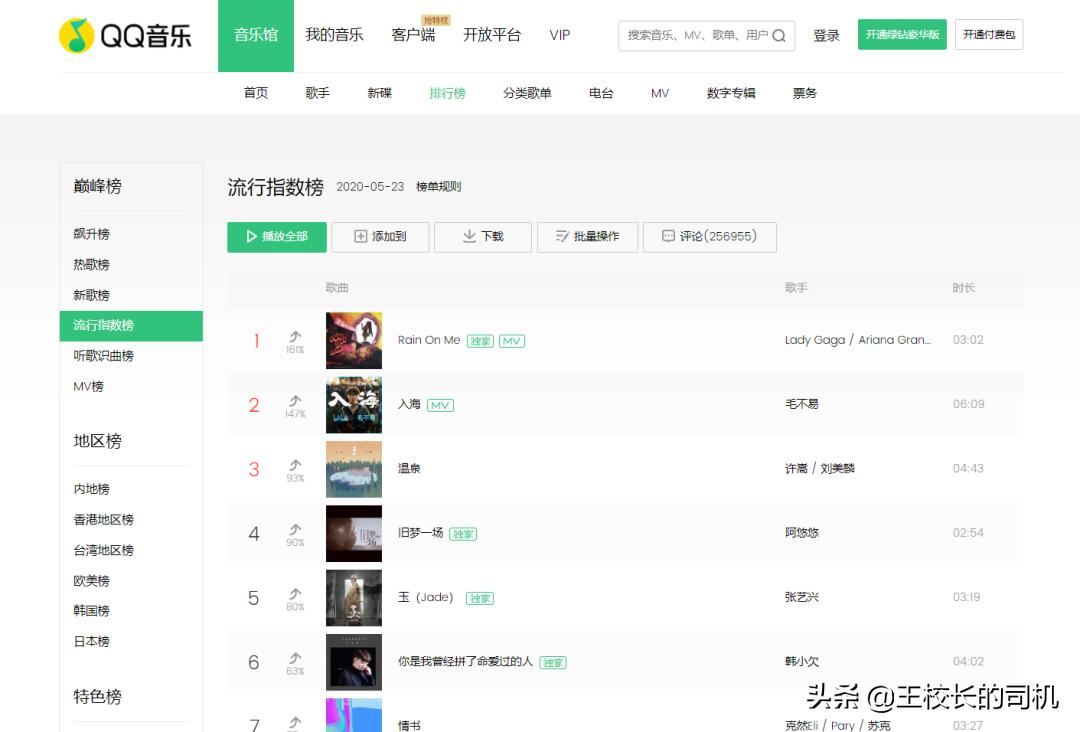Switch to the 歌手 tab
This screenshot has height=732, width=1080.
pyautogui.click(x=316, y=92)
